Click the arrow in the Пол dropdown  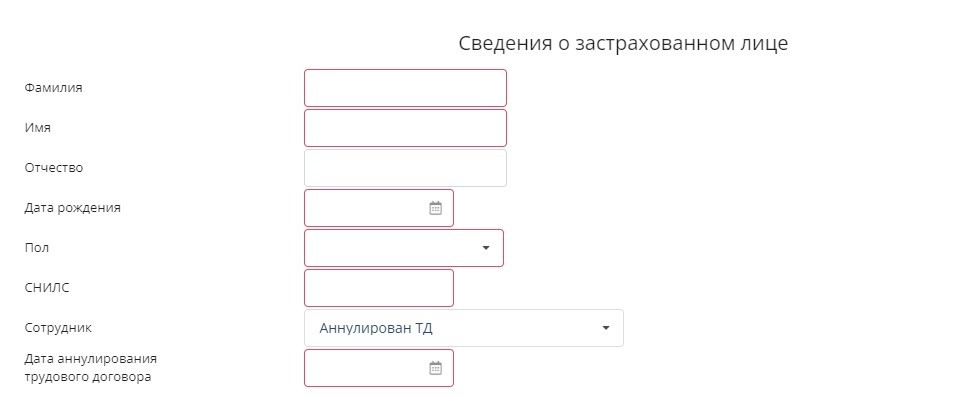[x=486, y=248]
